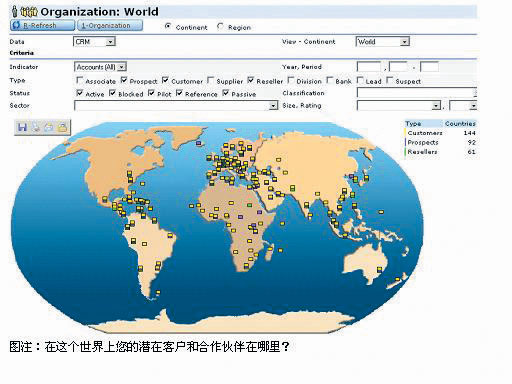The width and height of the screenshot is (512, 384).
Task: Click the organization people icon beside title
Action: (x=24, y=12)
